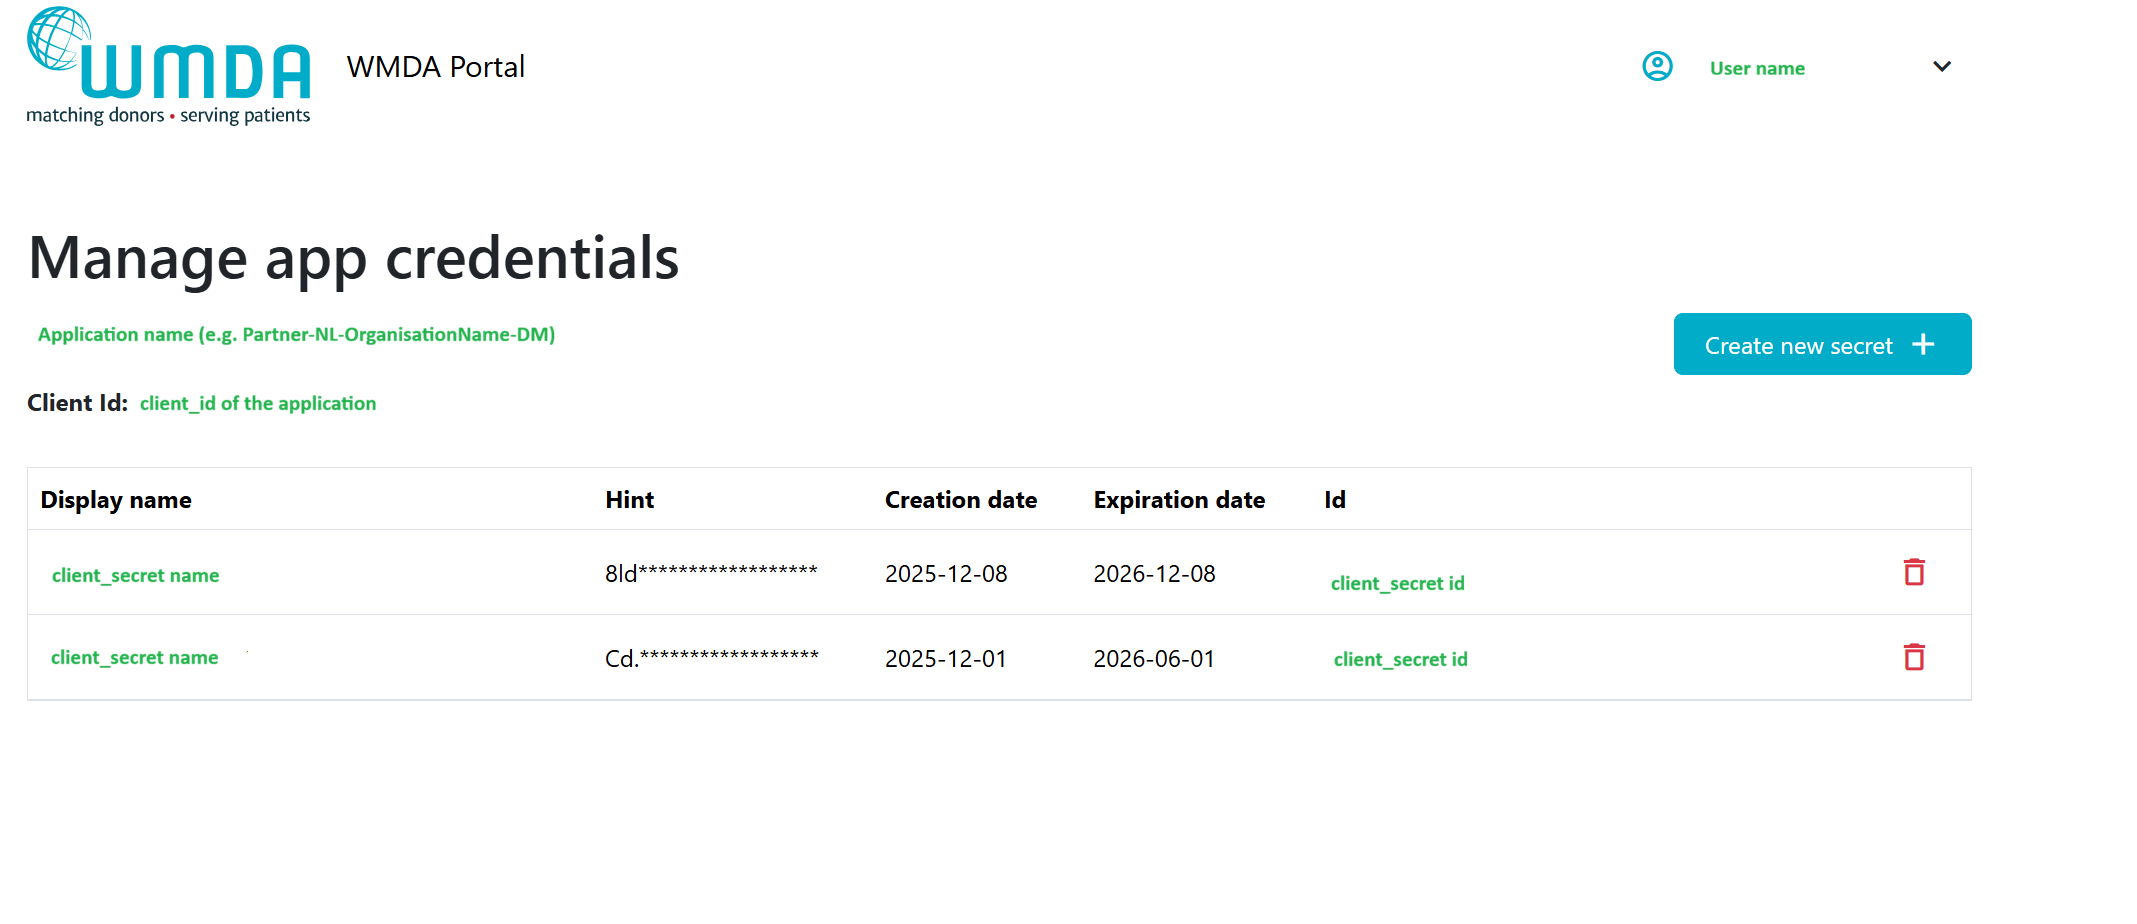Viewport: 2137px width, 924px height.
Task: Click the Display name column header
Action: point(116,500)
